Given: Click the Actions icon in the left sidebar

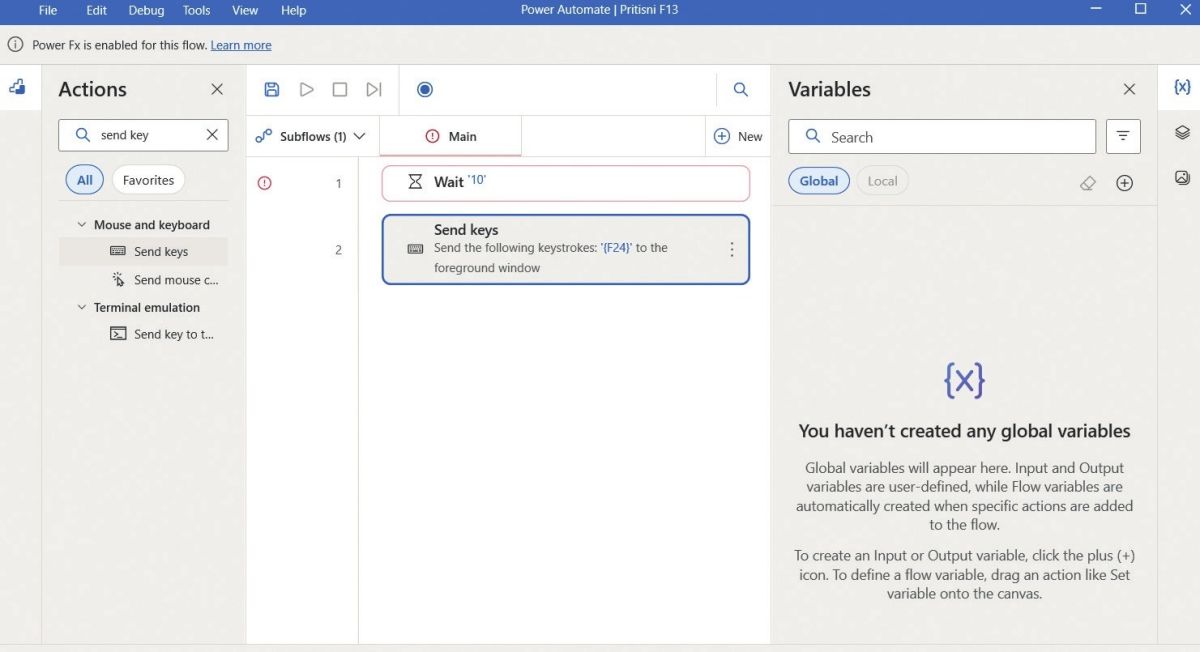Looking at the screenshot, I should coord(17,87).
